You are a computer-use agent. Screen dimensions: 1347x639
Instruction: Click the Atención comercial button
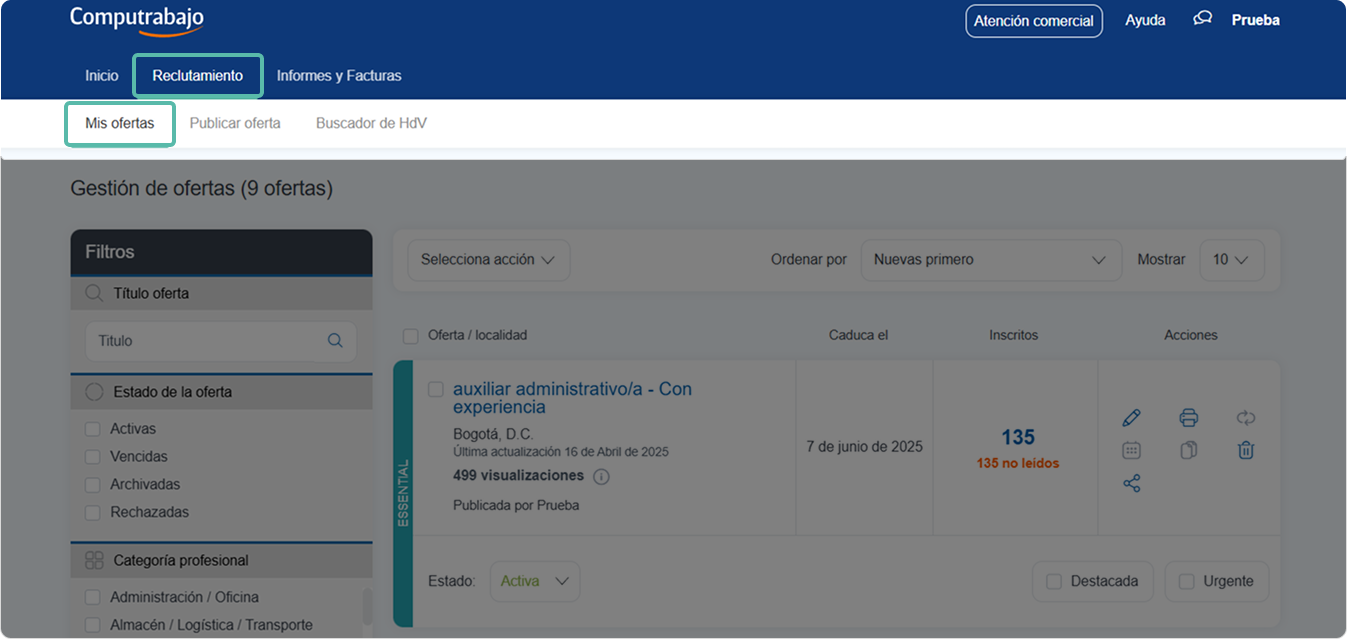tap(1034, 20)
